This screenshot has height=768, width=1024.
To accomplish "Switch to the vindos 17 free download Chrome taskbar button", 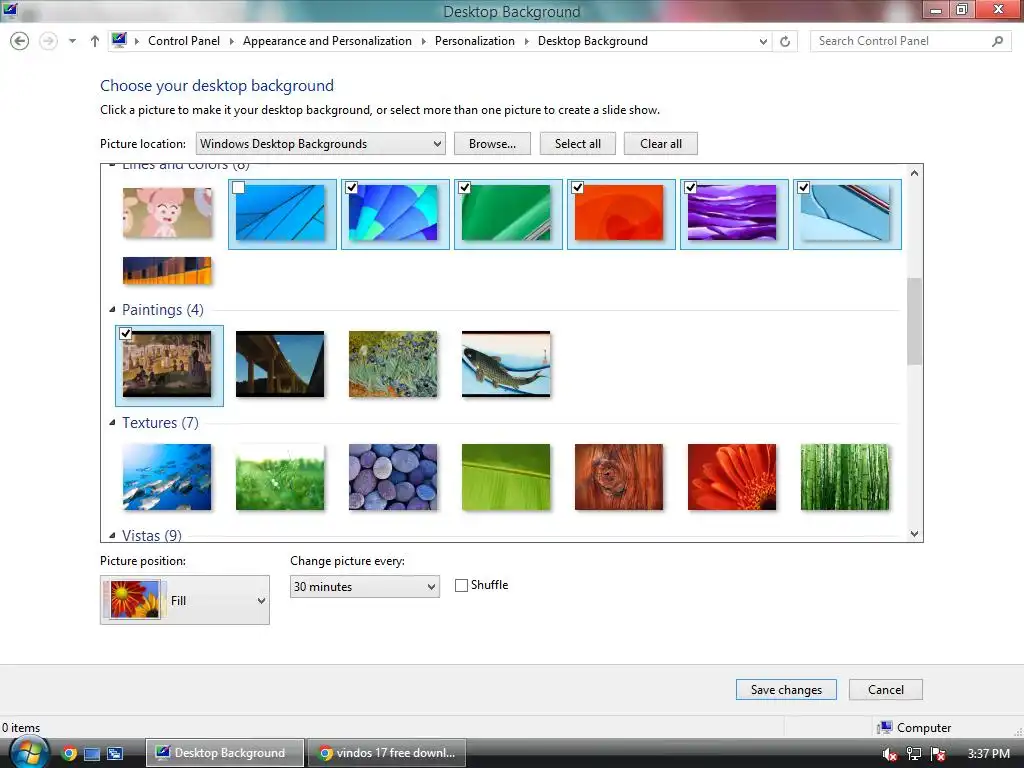I will pyautogui.click(x=387, y=753).
